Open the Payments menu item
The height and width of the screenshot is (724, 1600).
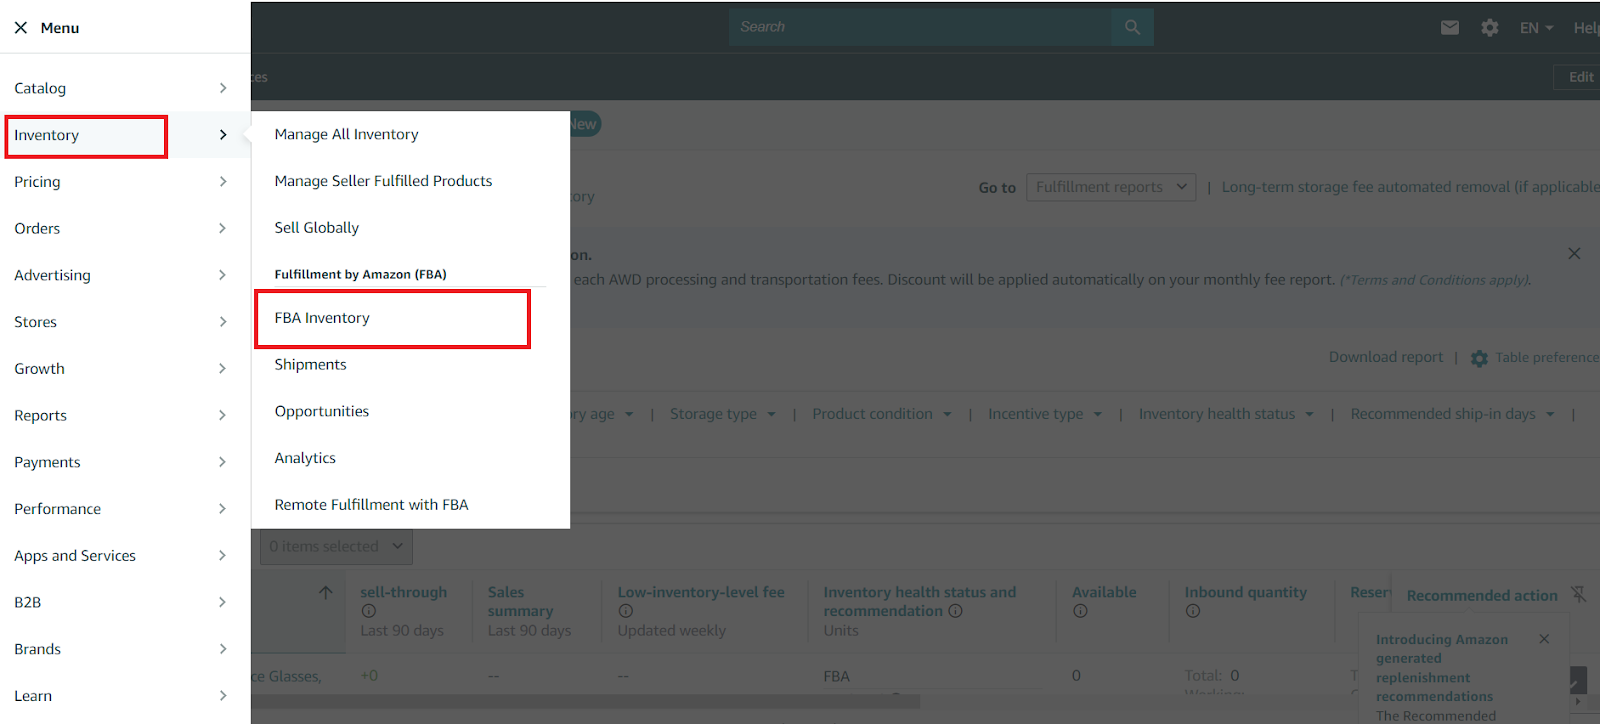pos(47,462)
